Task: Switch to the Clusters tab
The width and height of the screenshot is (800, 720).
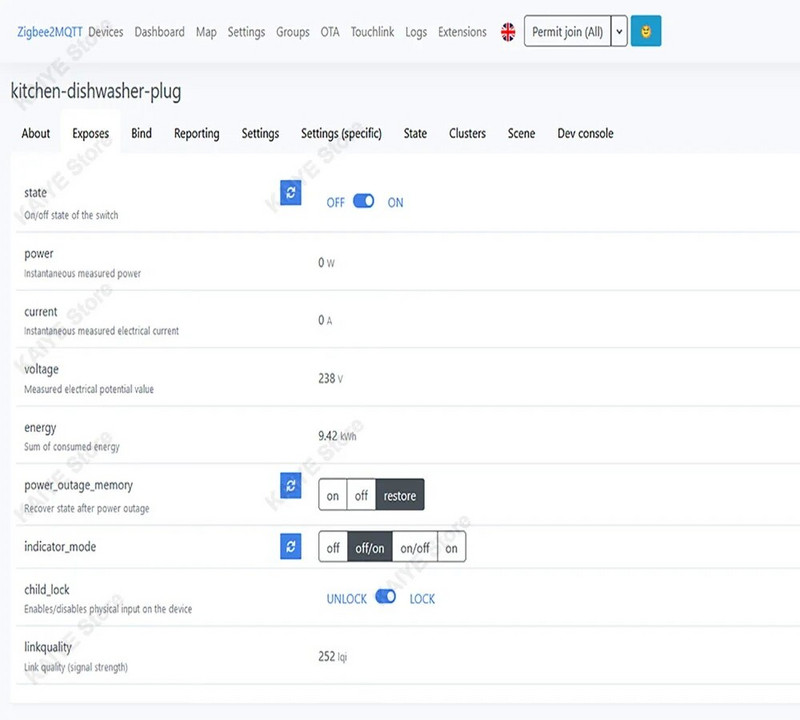Action: pyautogui.click(x=467, y=133)
